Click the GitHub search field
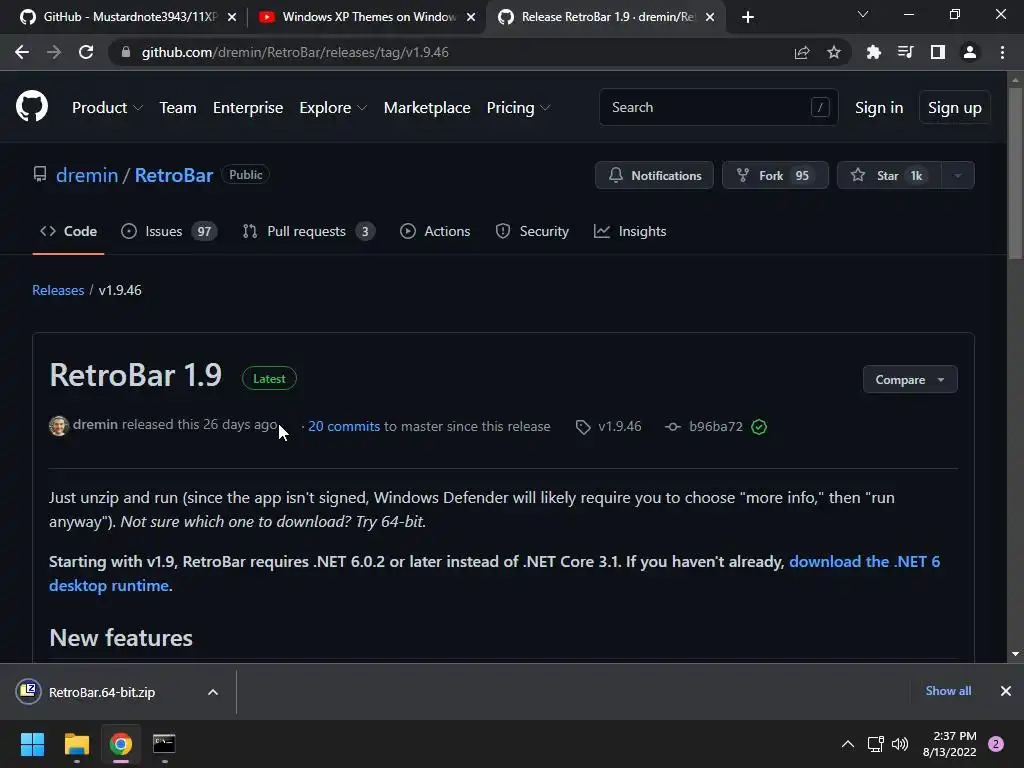The width and height of the screenshot is (1024, 768). coord(718,107)
